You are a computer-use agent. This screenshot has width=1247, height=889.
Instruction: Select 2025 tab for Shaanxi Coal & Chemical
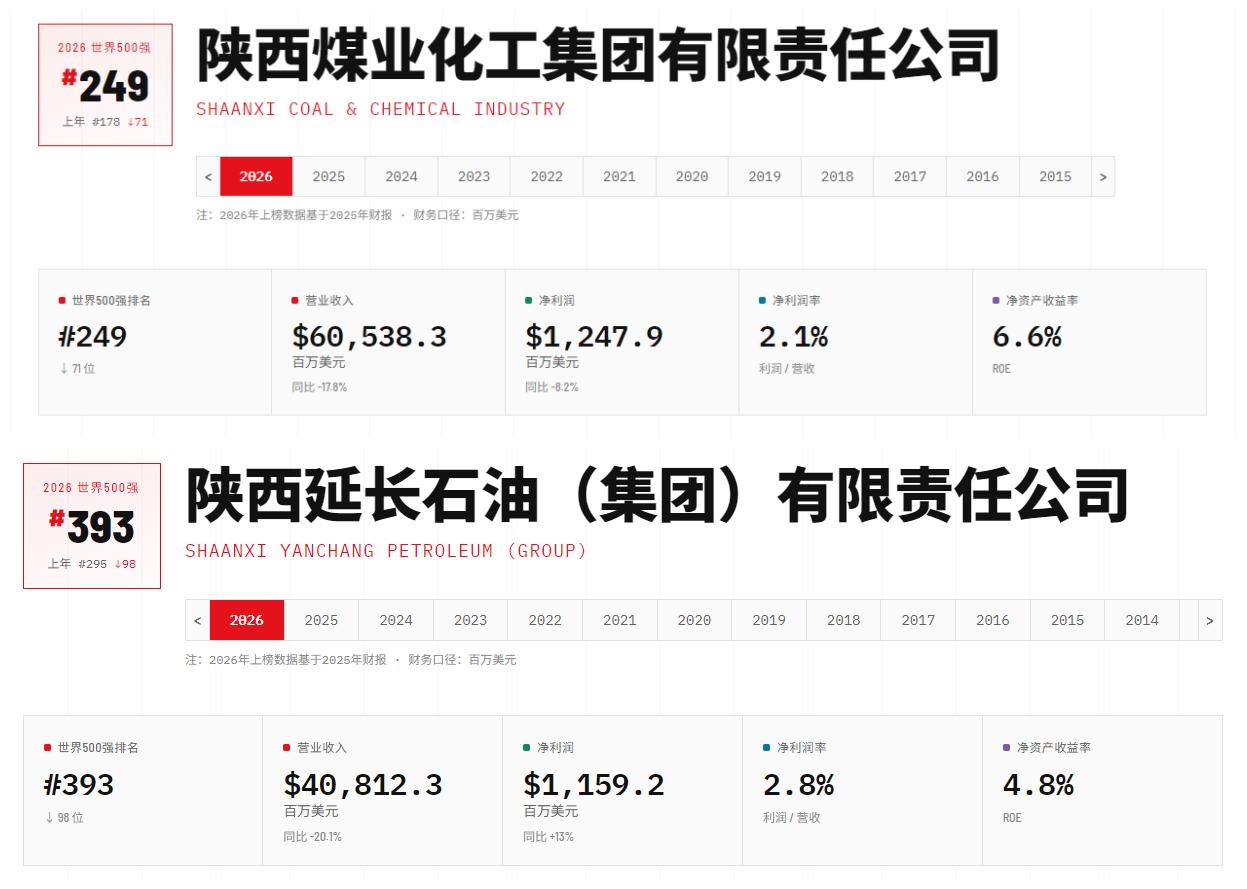[329, 176]
